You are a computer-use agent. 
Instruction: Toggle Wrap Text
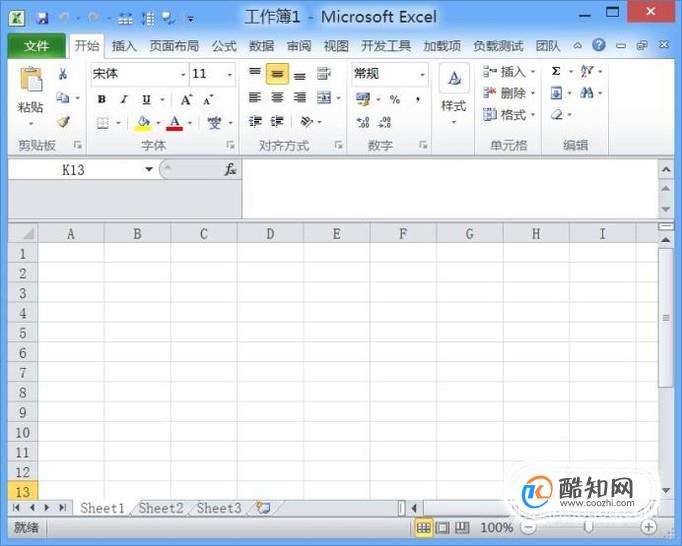tap(324, 74)
